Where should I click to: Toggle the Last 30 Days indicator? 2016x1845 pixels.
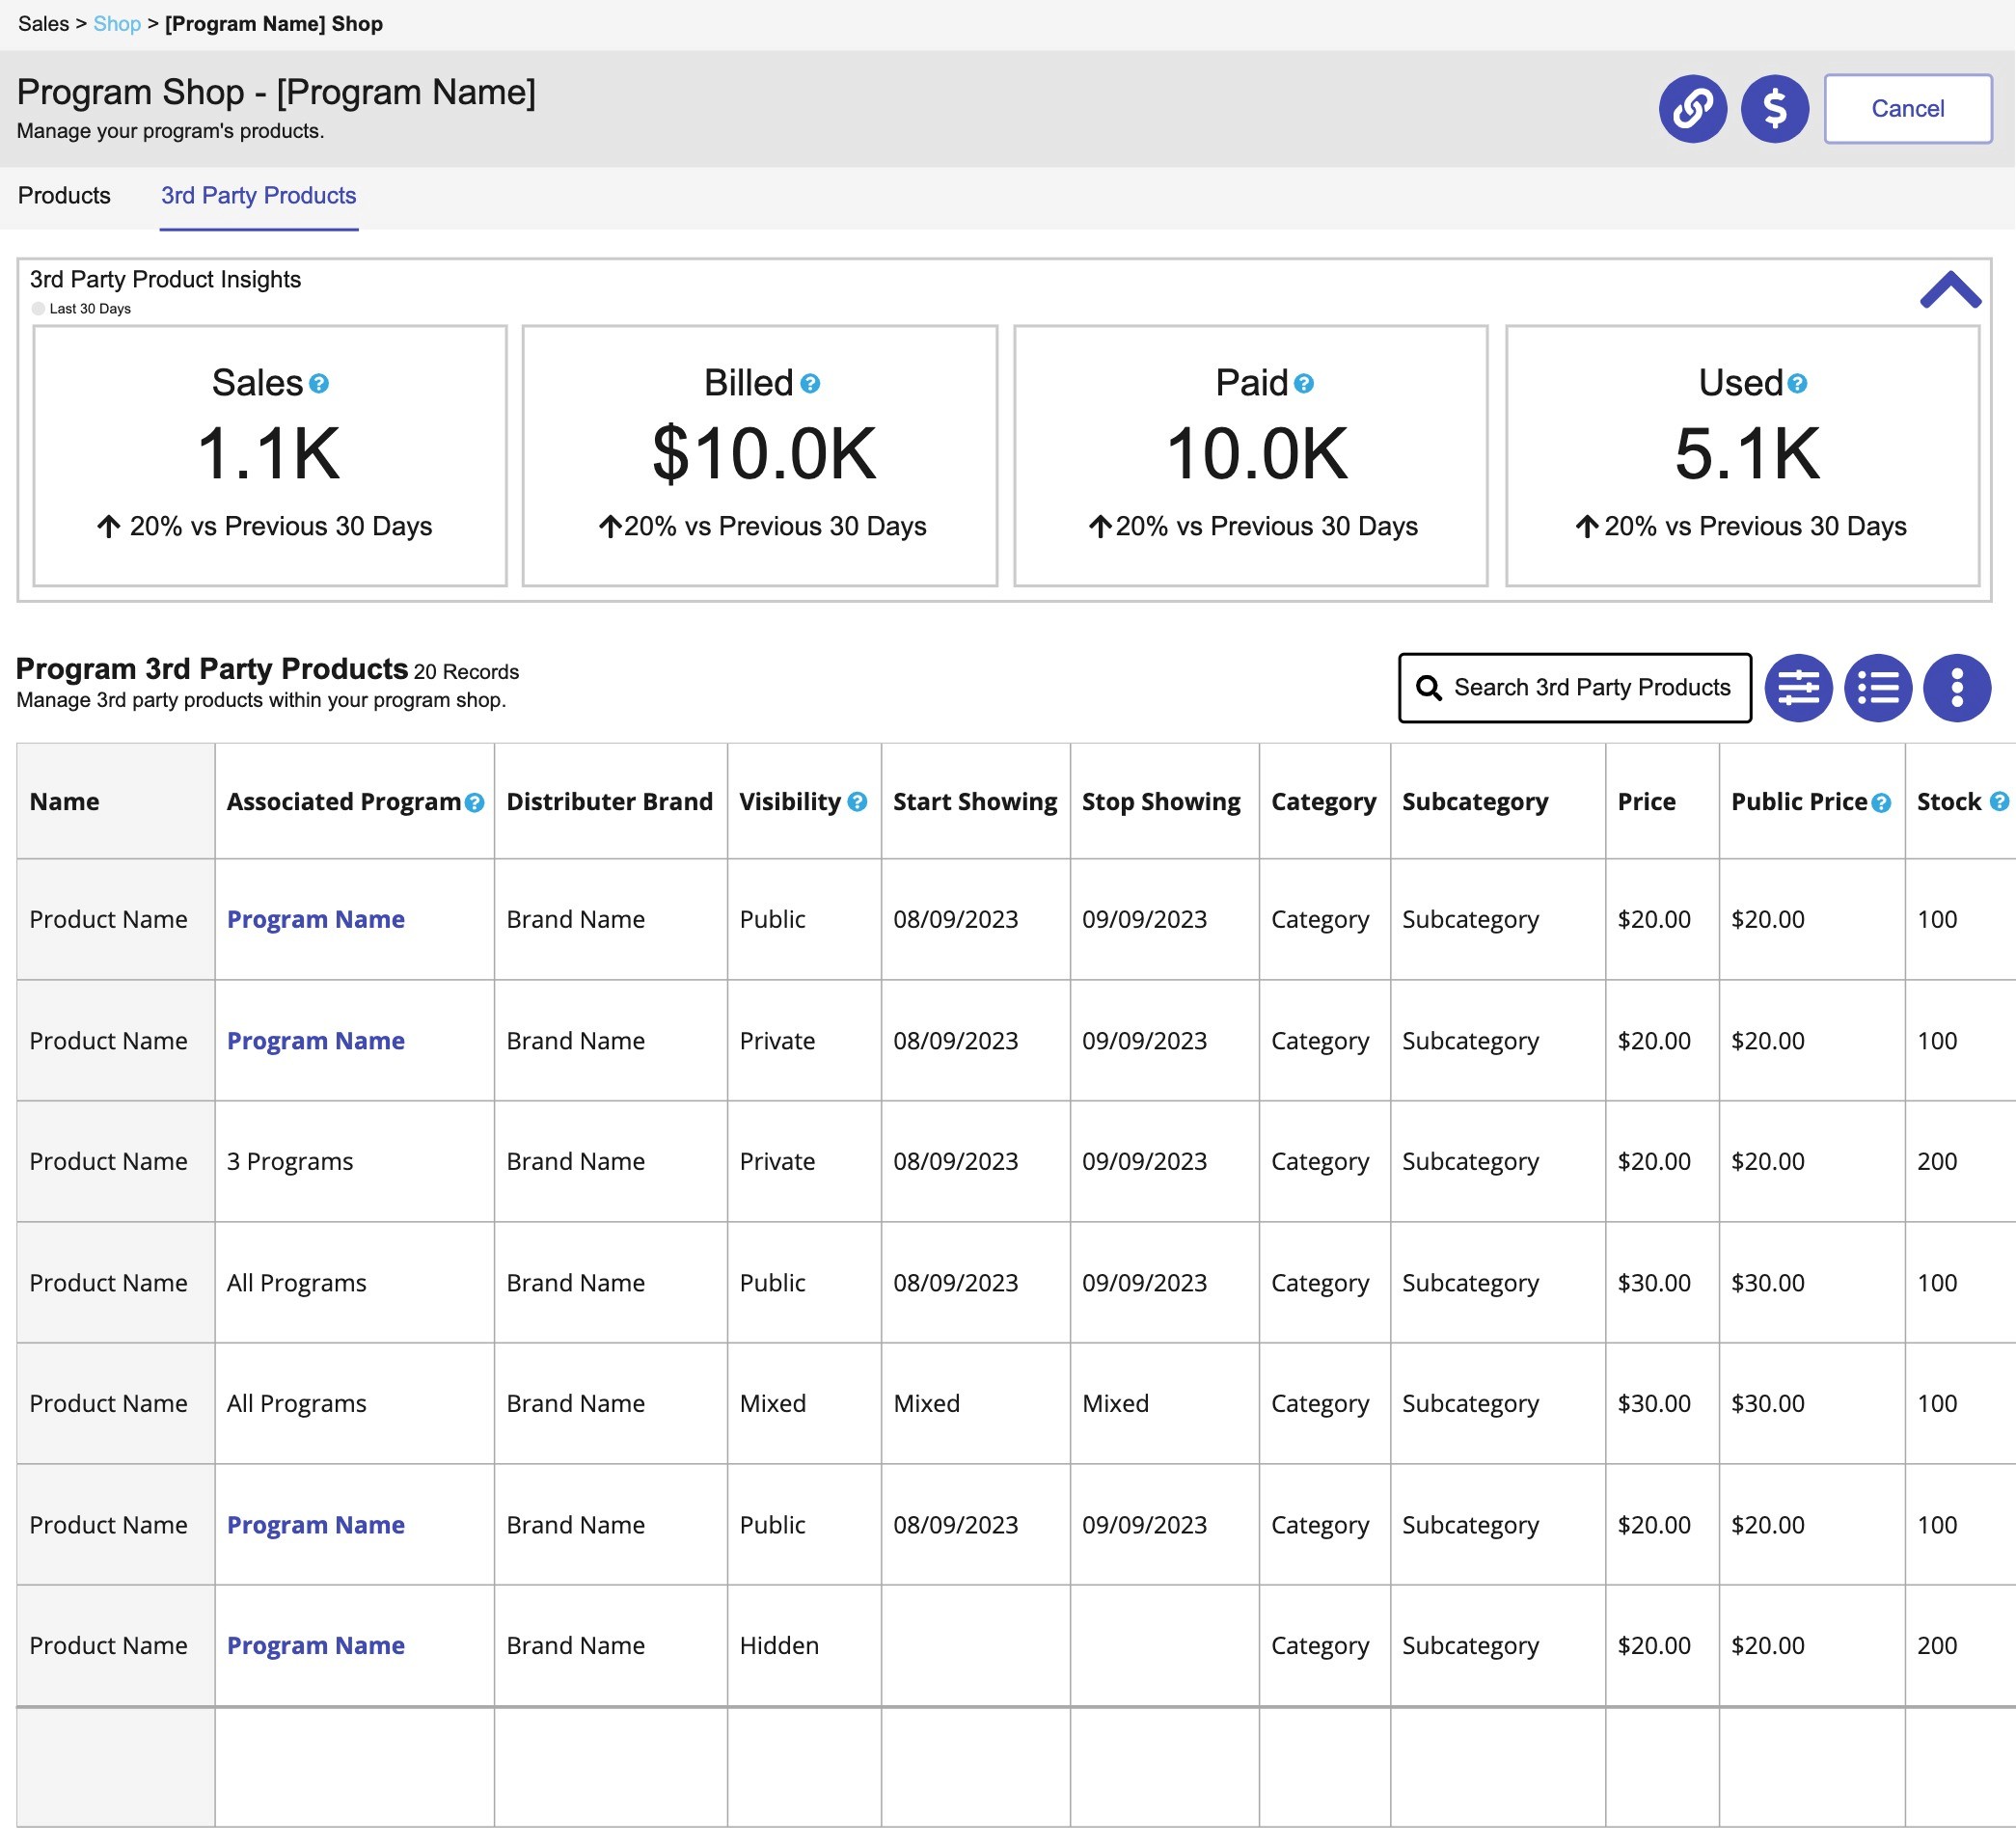[x=39, y=309]
